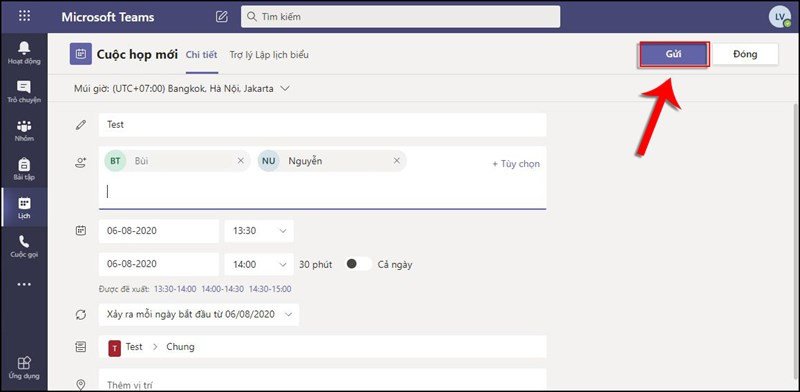Open Ứng dụng apps in sidebar

(x=24, y=368)
